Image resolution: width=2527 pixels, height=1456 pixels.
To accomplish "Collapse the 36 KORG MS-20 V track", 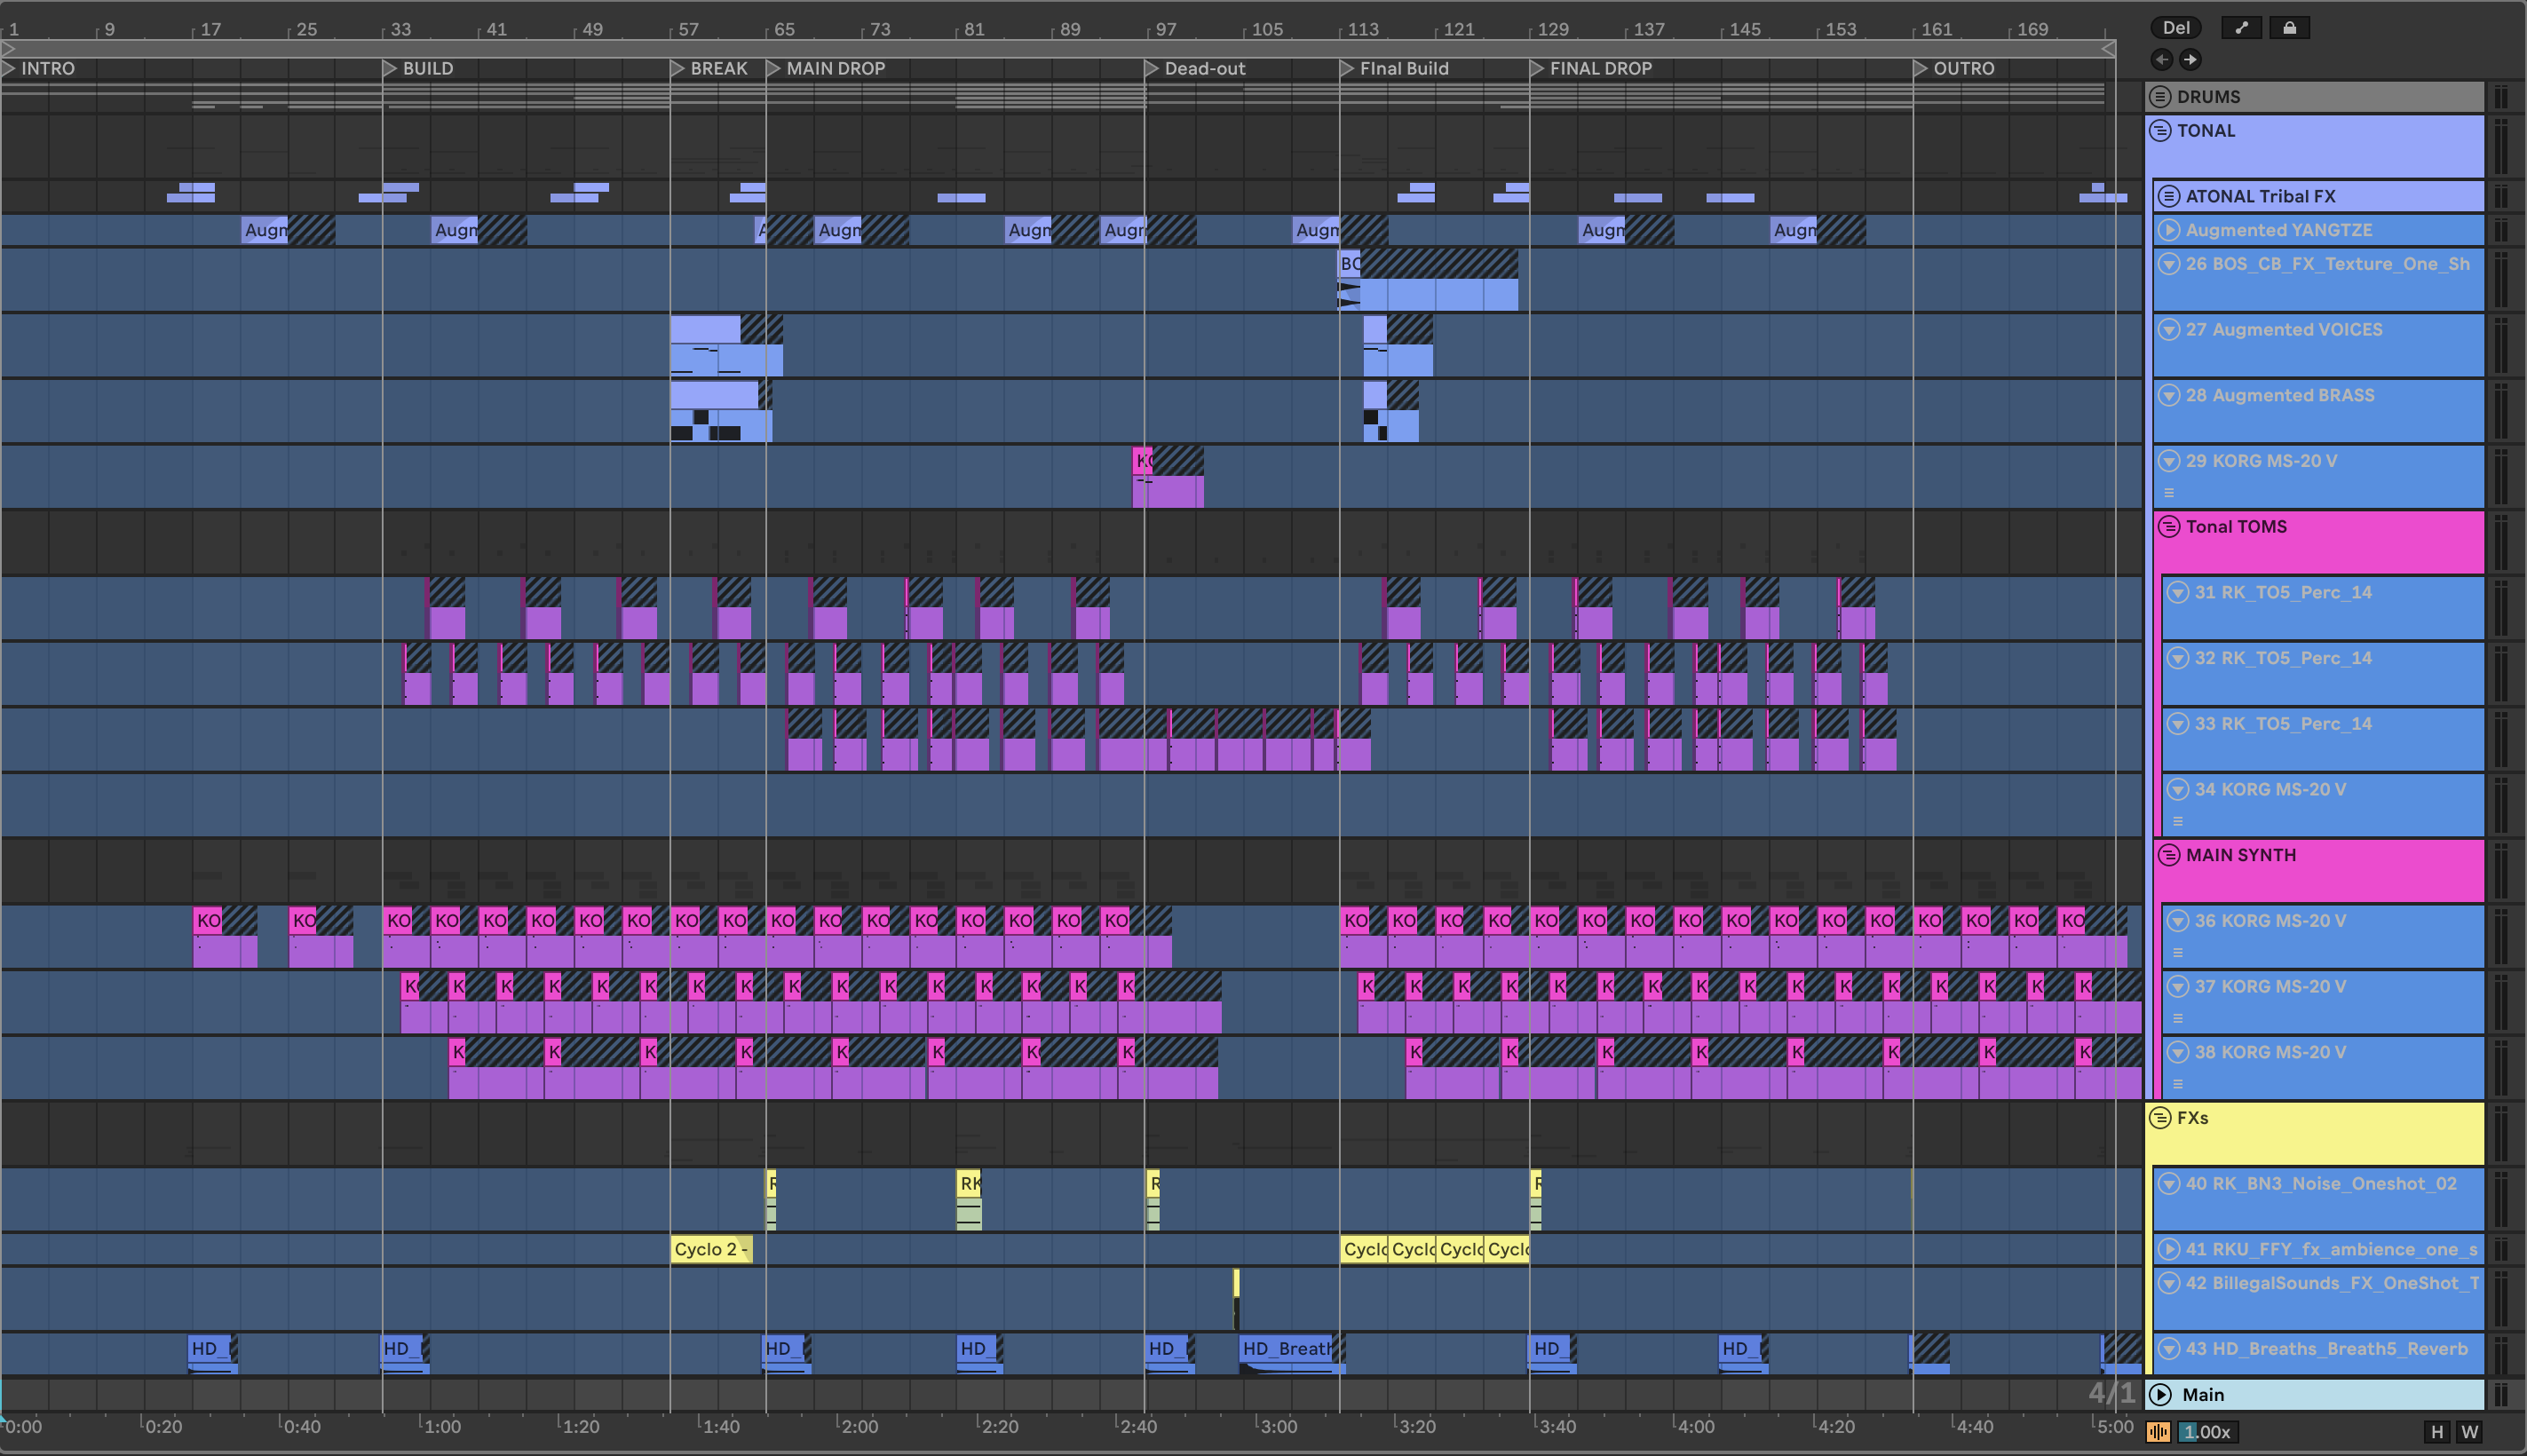I will (2178, 921).
